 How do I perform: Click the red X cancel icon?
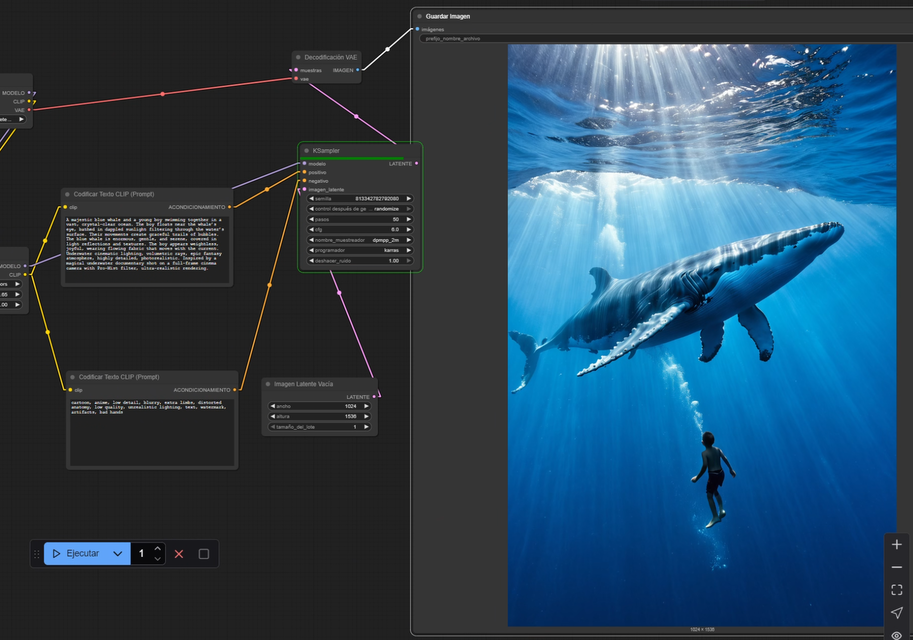tap(179, 554)
